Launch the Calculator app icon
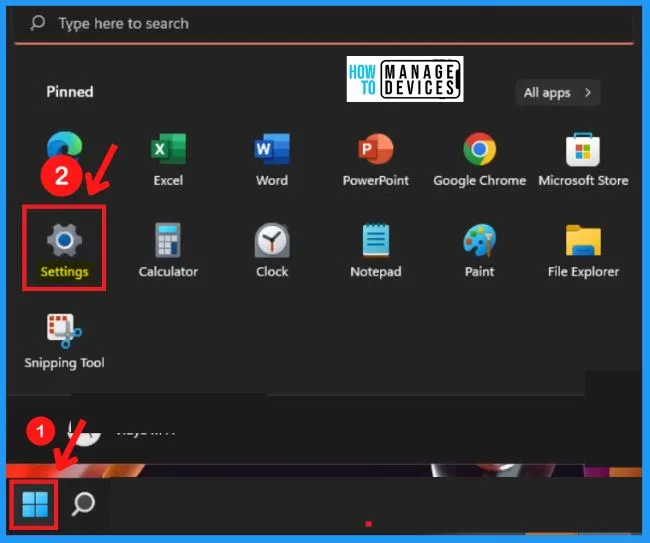 (168, 240)
